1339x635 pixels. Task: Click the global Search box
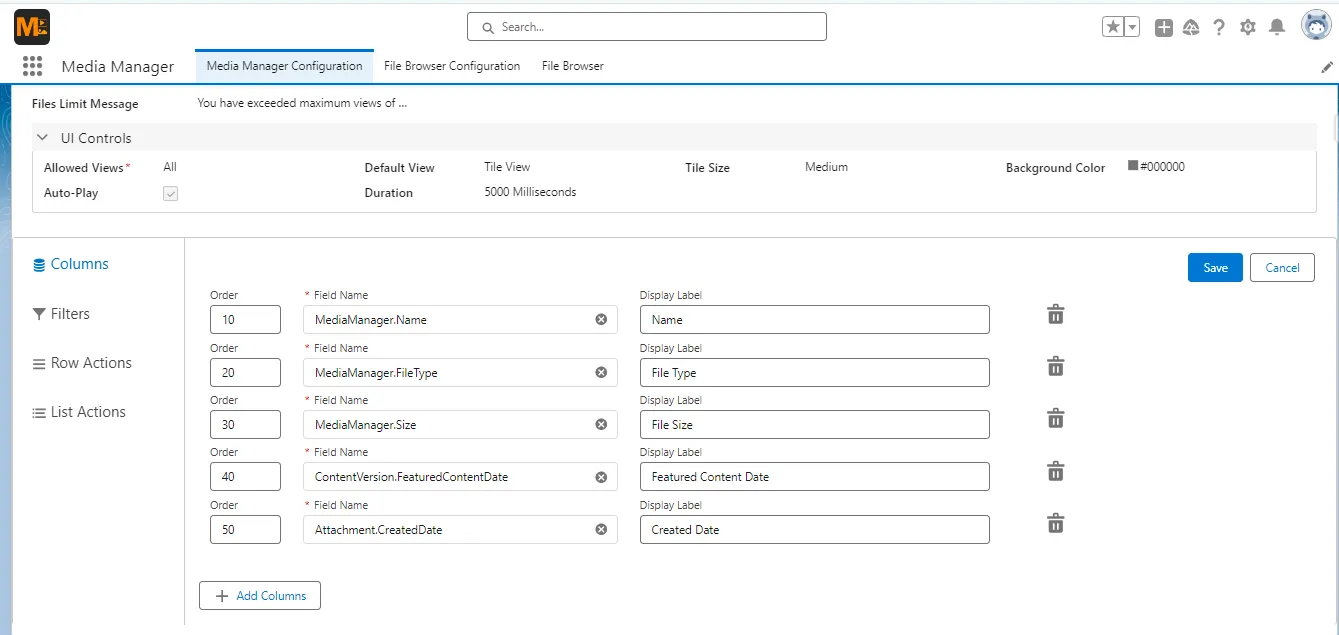click(647, 27)
